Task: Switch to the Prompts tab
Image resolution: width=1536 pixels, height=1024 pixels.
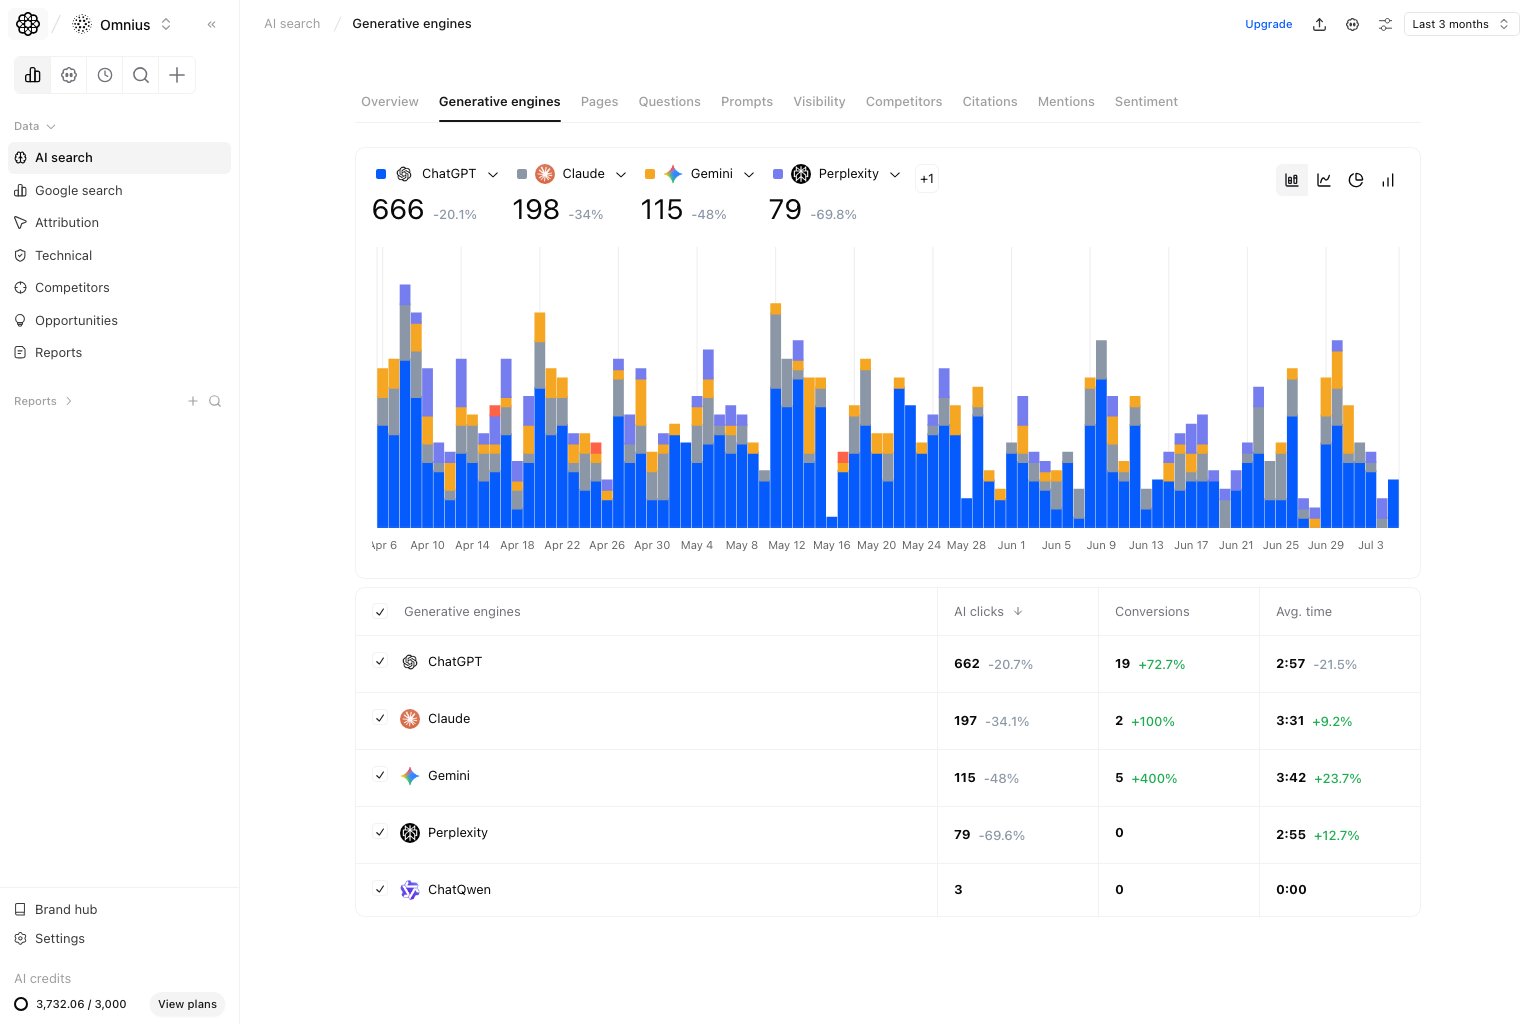Action: [747, 102]
